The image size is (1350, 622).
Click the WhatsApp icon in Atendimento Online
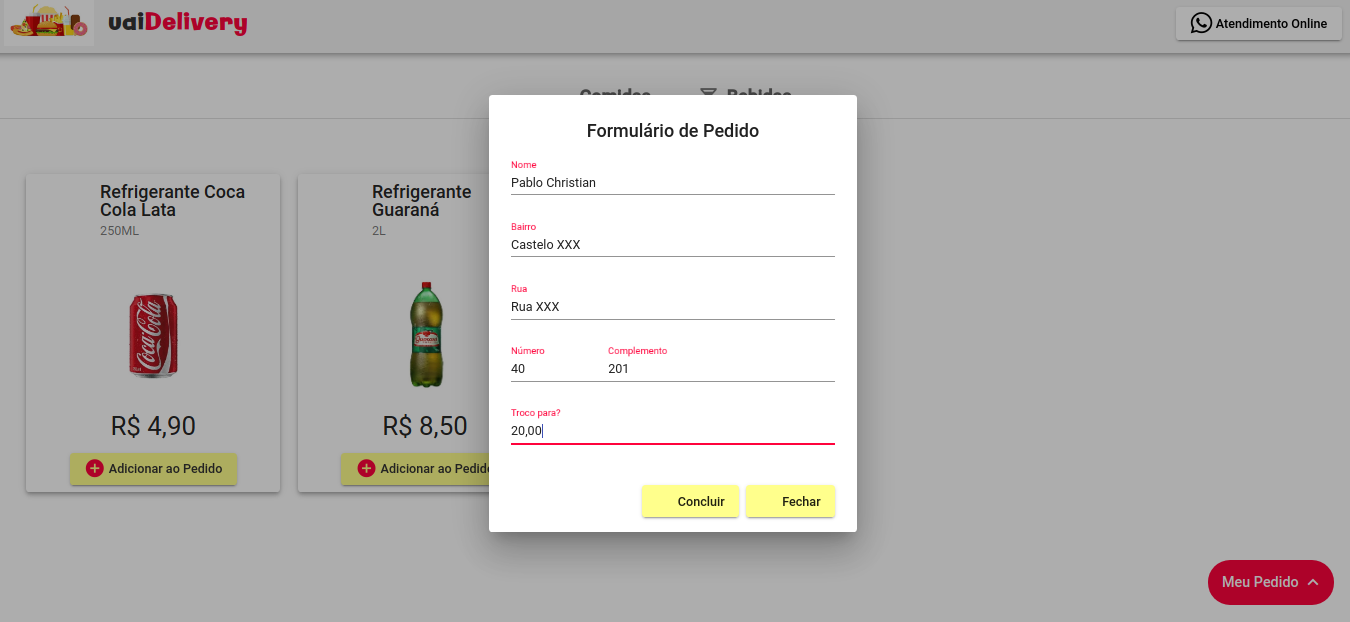click(1200, 23)
